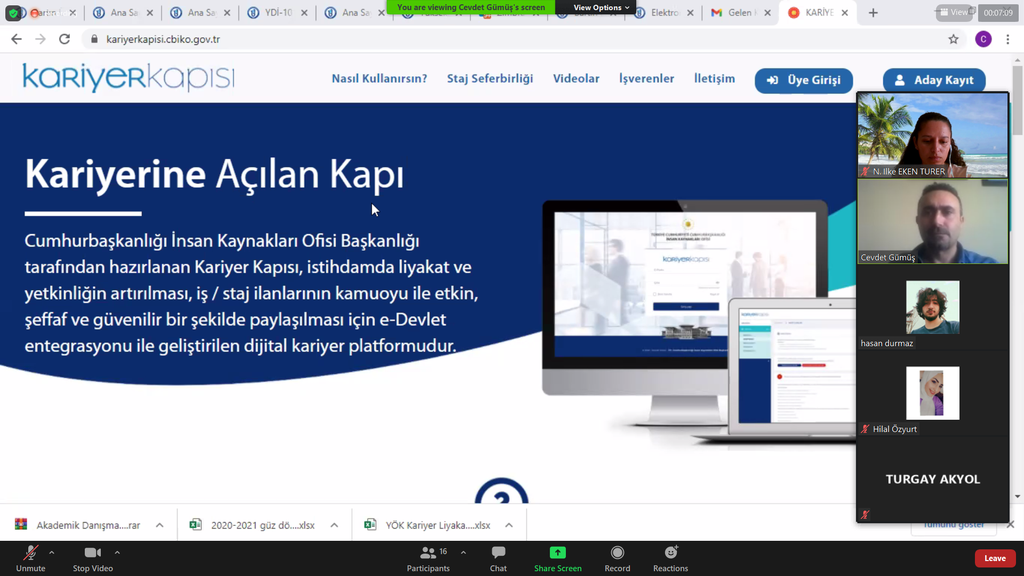Click the scrollbar up arrow
The image size is (1024, 576).
click(1018, 61)
